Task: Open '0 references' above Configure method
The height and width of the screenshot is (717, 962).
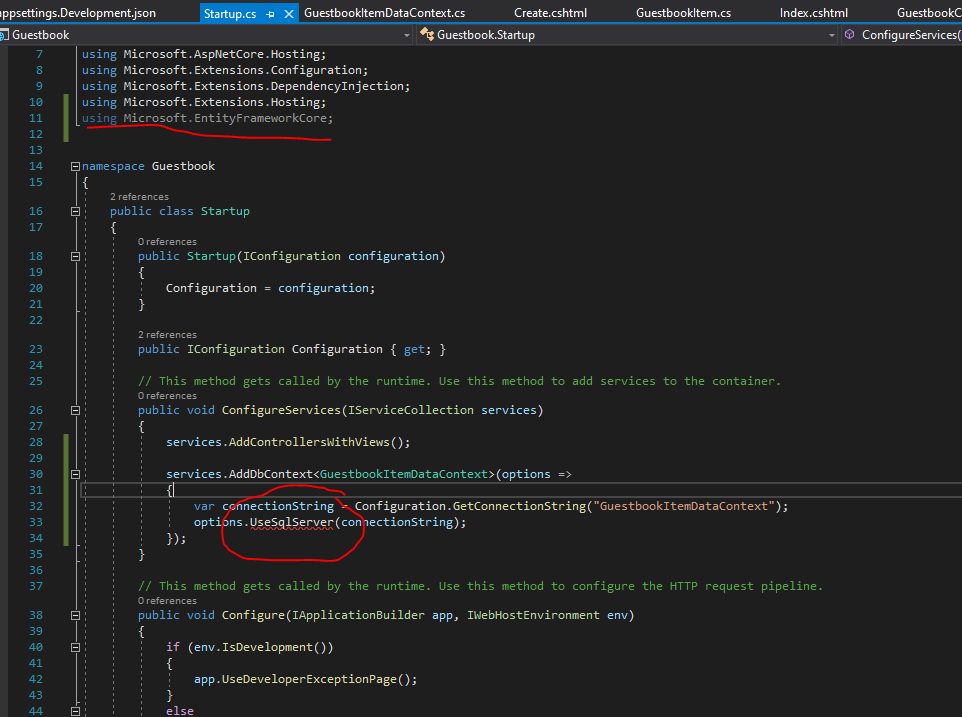Action: click(x=167, y=600)
